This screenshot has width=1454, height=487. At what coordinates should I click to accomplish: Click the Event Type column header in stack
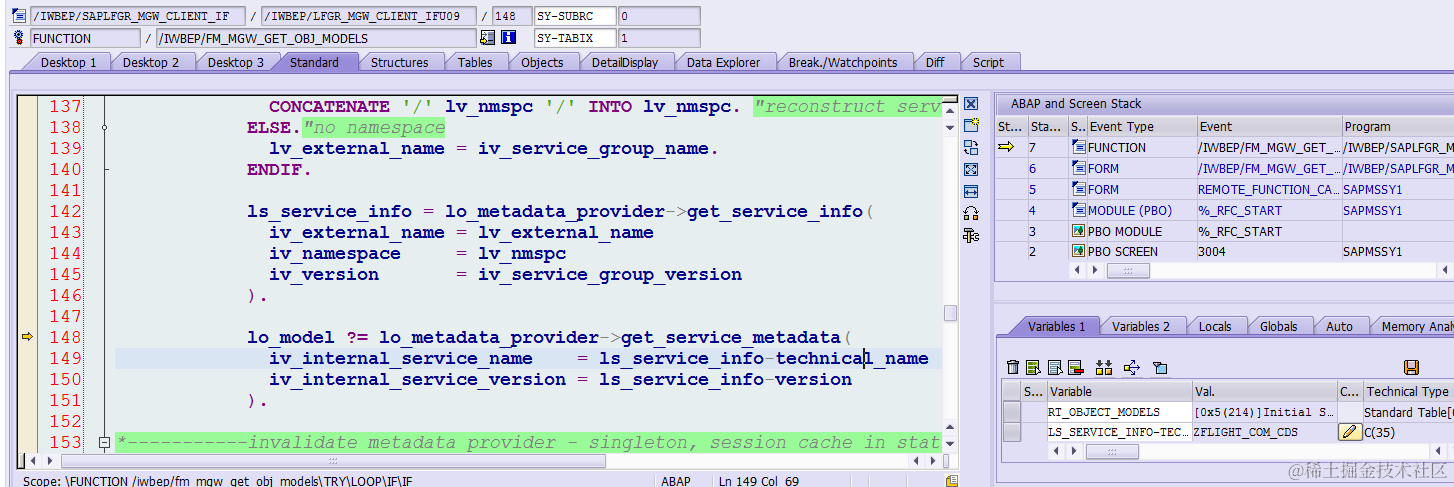[1141, 126]
